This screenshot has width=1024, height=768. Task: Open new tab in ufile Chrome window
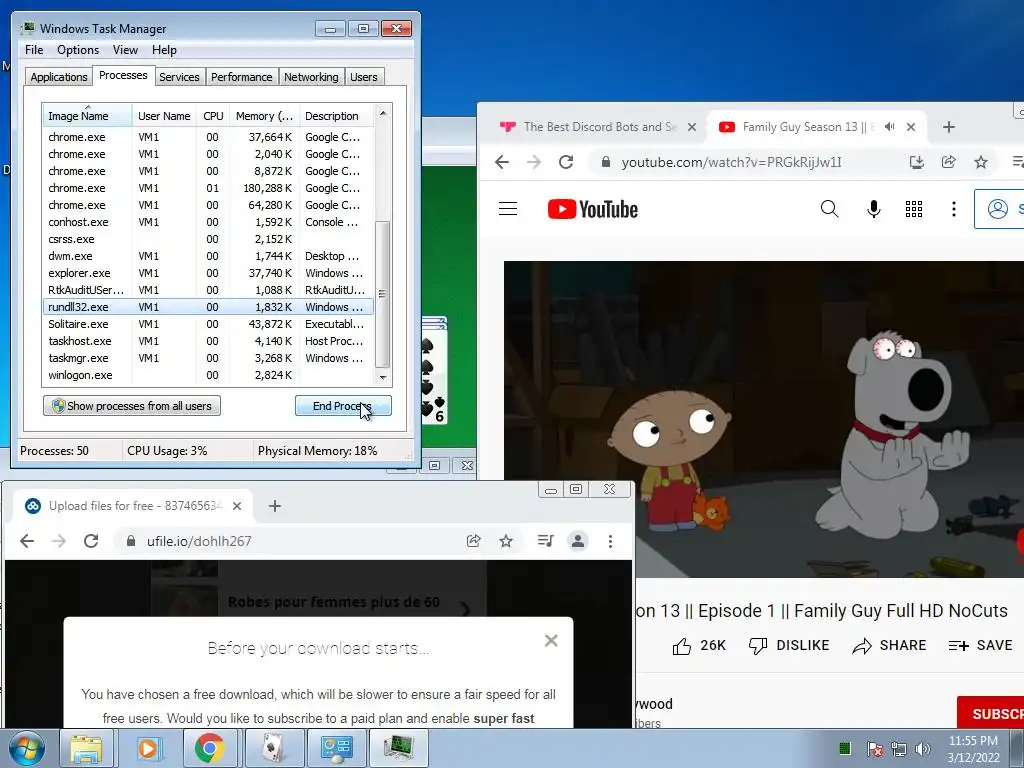275,506
